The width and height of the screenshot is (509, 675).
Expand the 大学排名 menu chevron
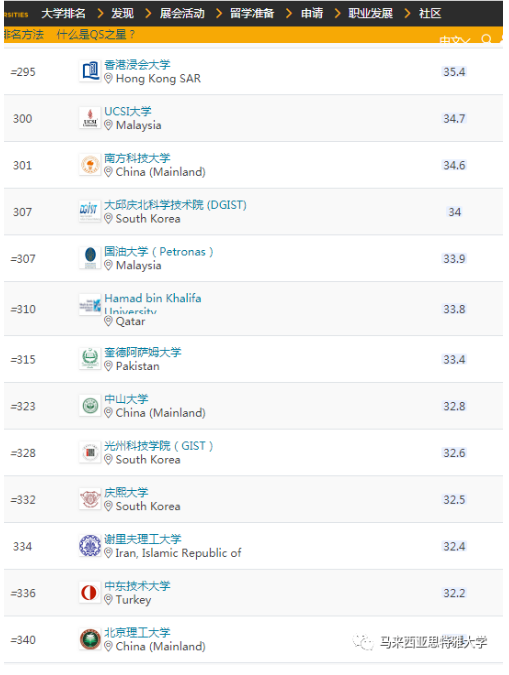[x=100, y=13]
